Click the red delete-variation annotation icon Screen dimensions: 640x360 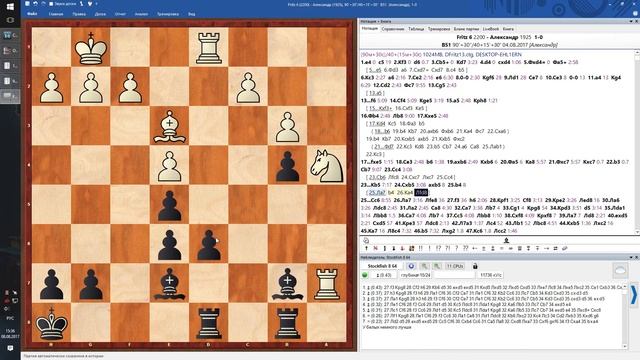click(x=376, y=248)
